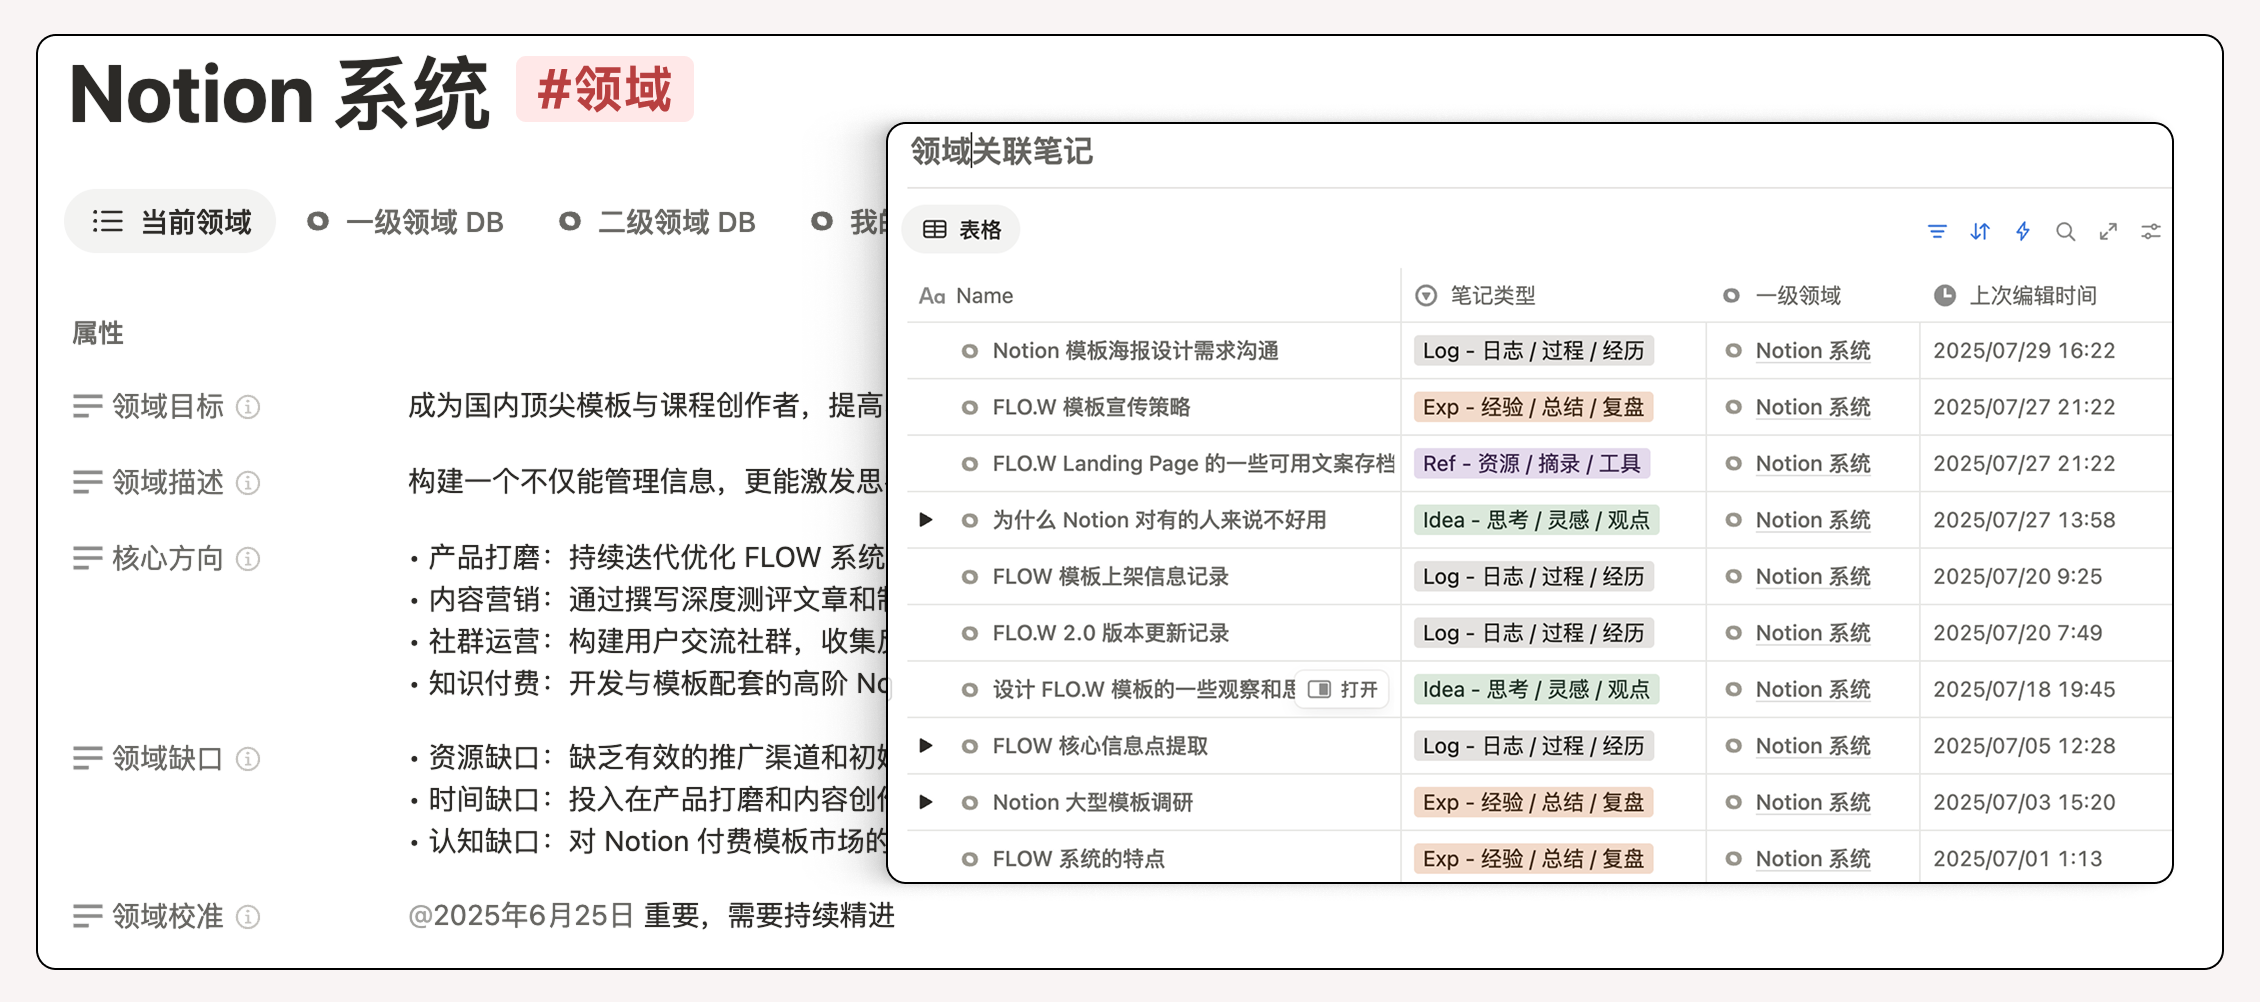Open Notion 系统 link in 2025/07/01 1:13 row
2260x1002 pixels.
pos(1813,859)
